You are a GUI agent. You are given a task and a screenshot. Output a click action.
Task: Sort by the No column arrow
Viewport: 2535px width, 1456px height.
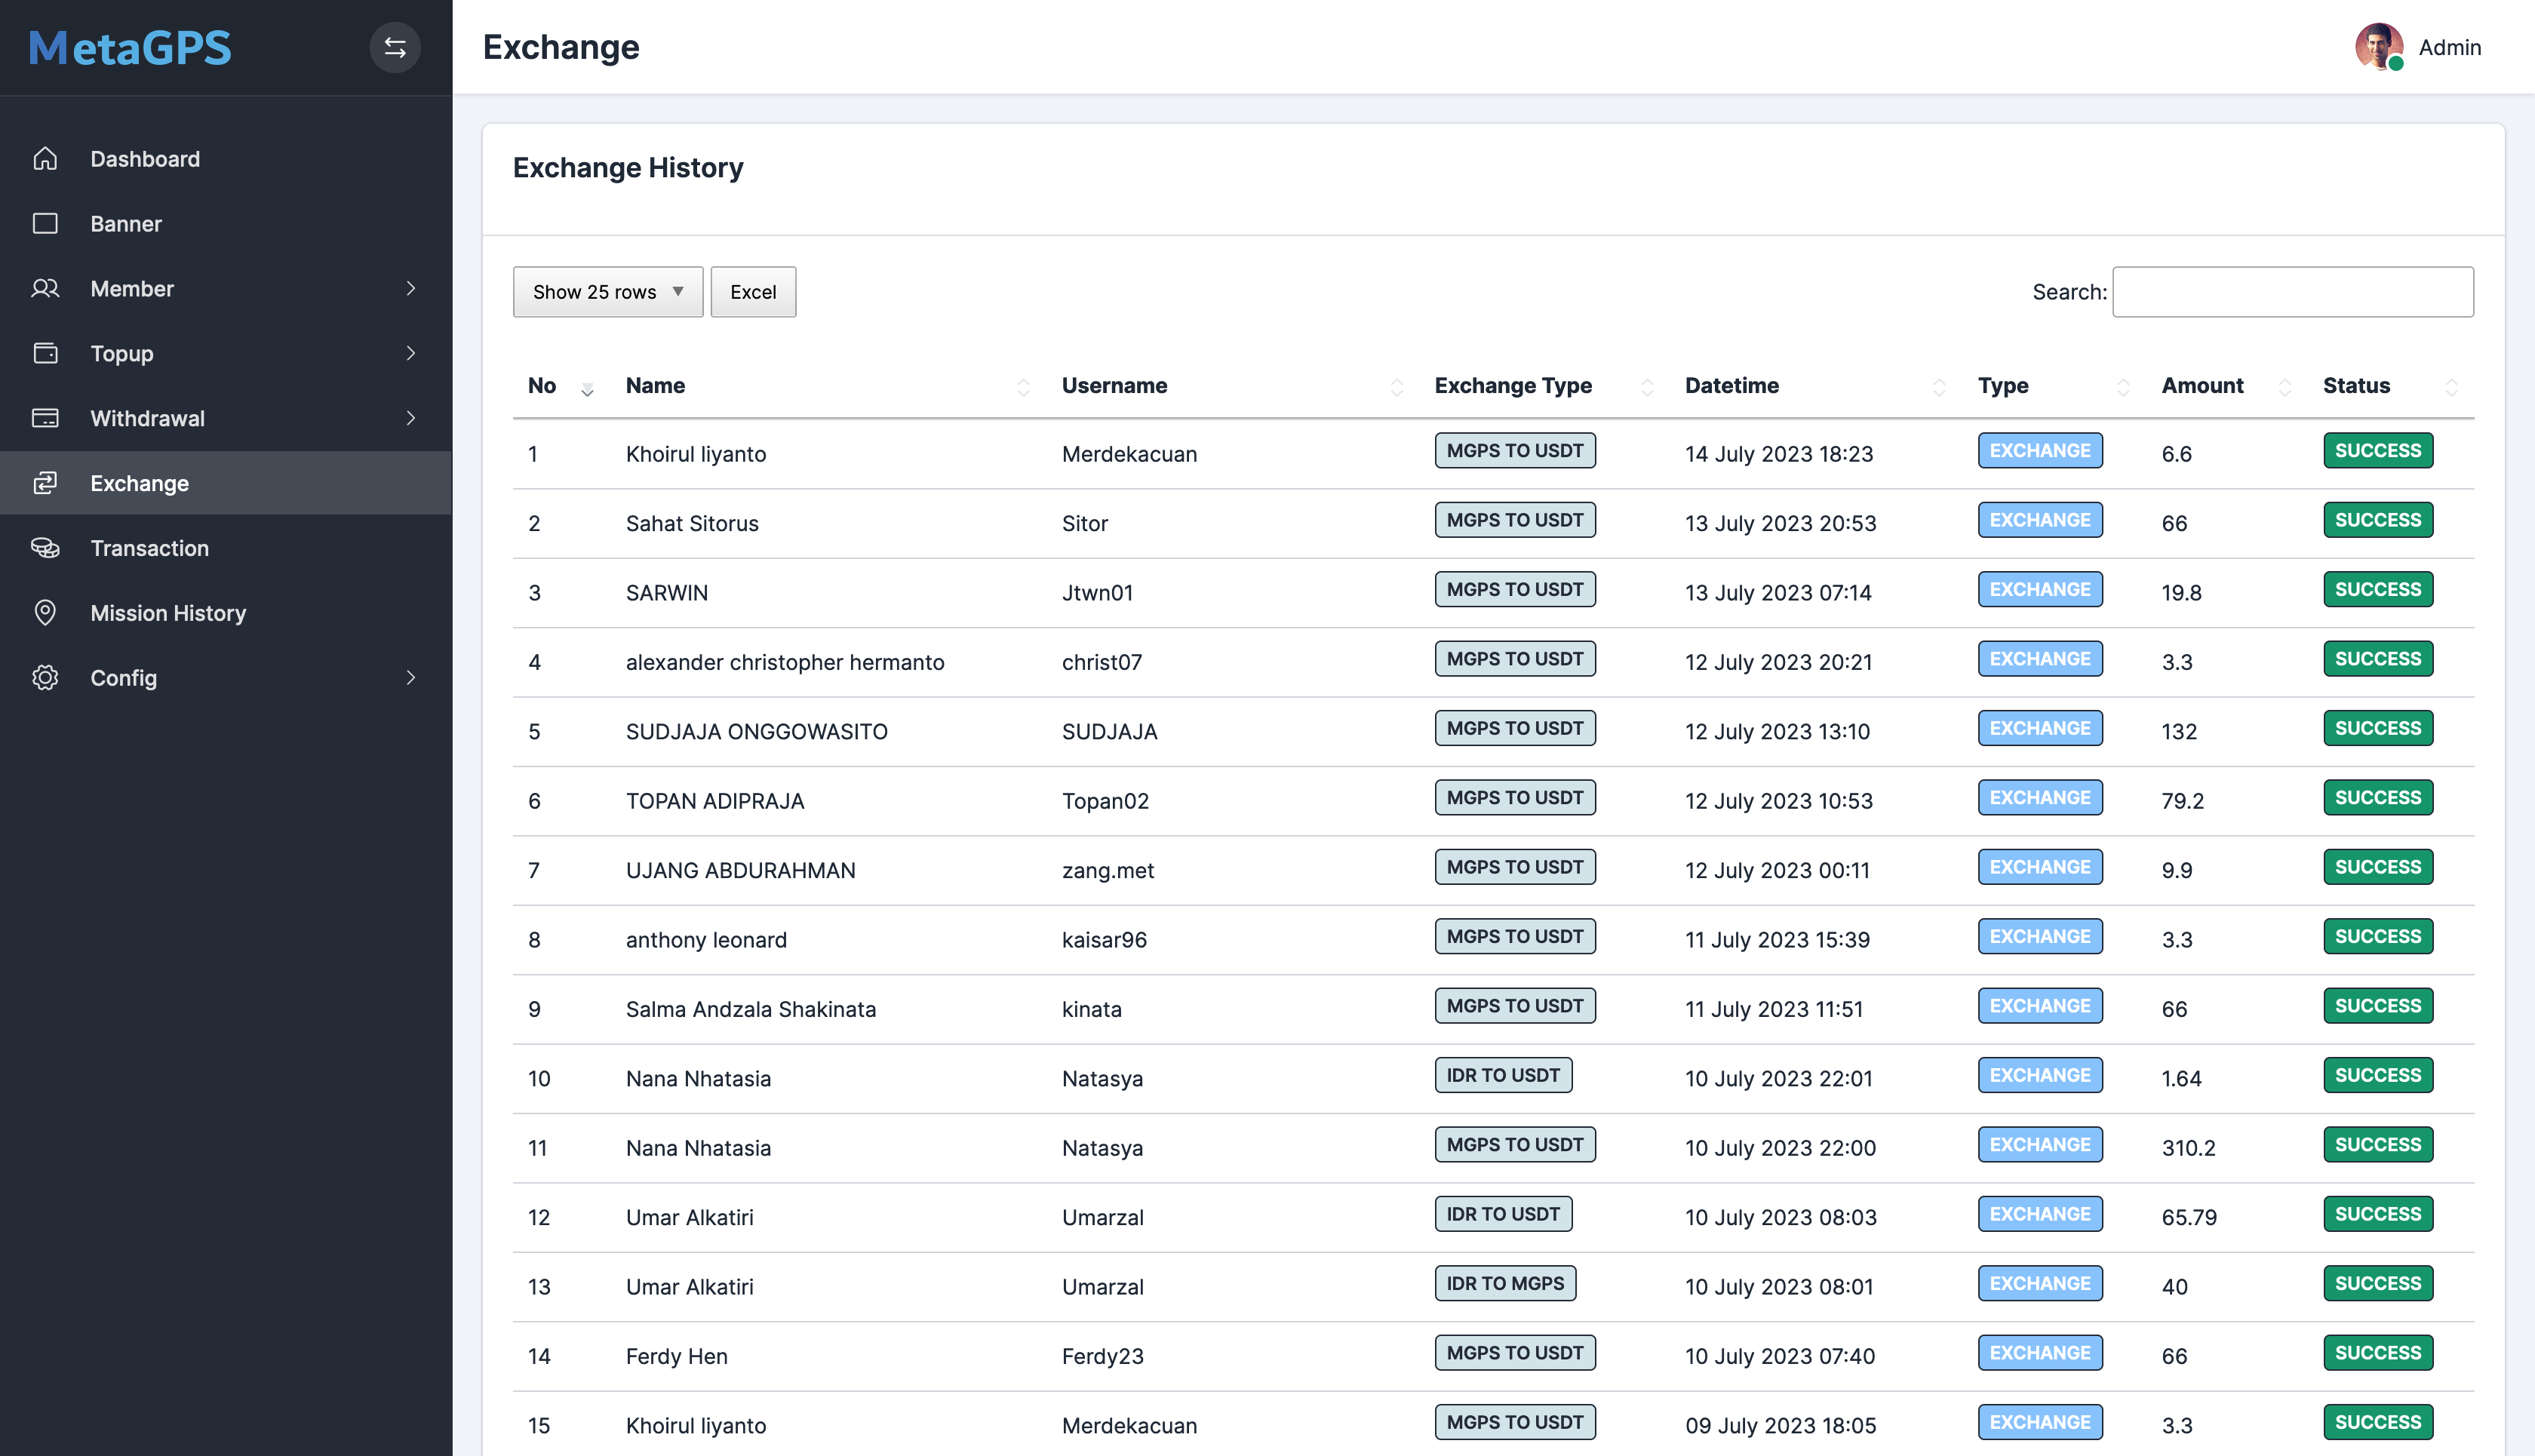(587, 389)
